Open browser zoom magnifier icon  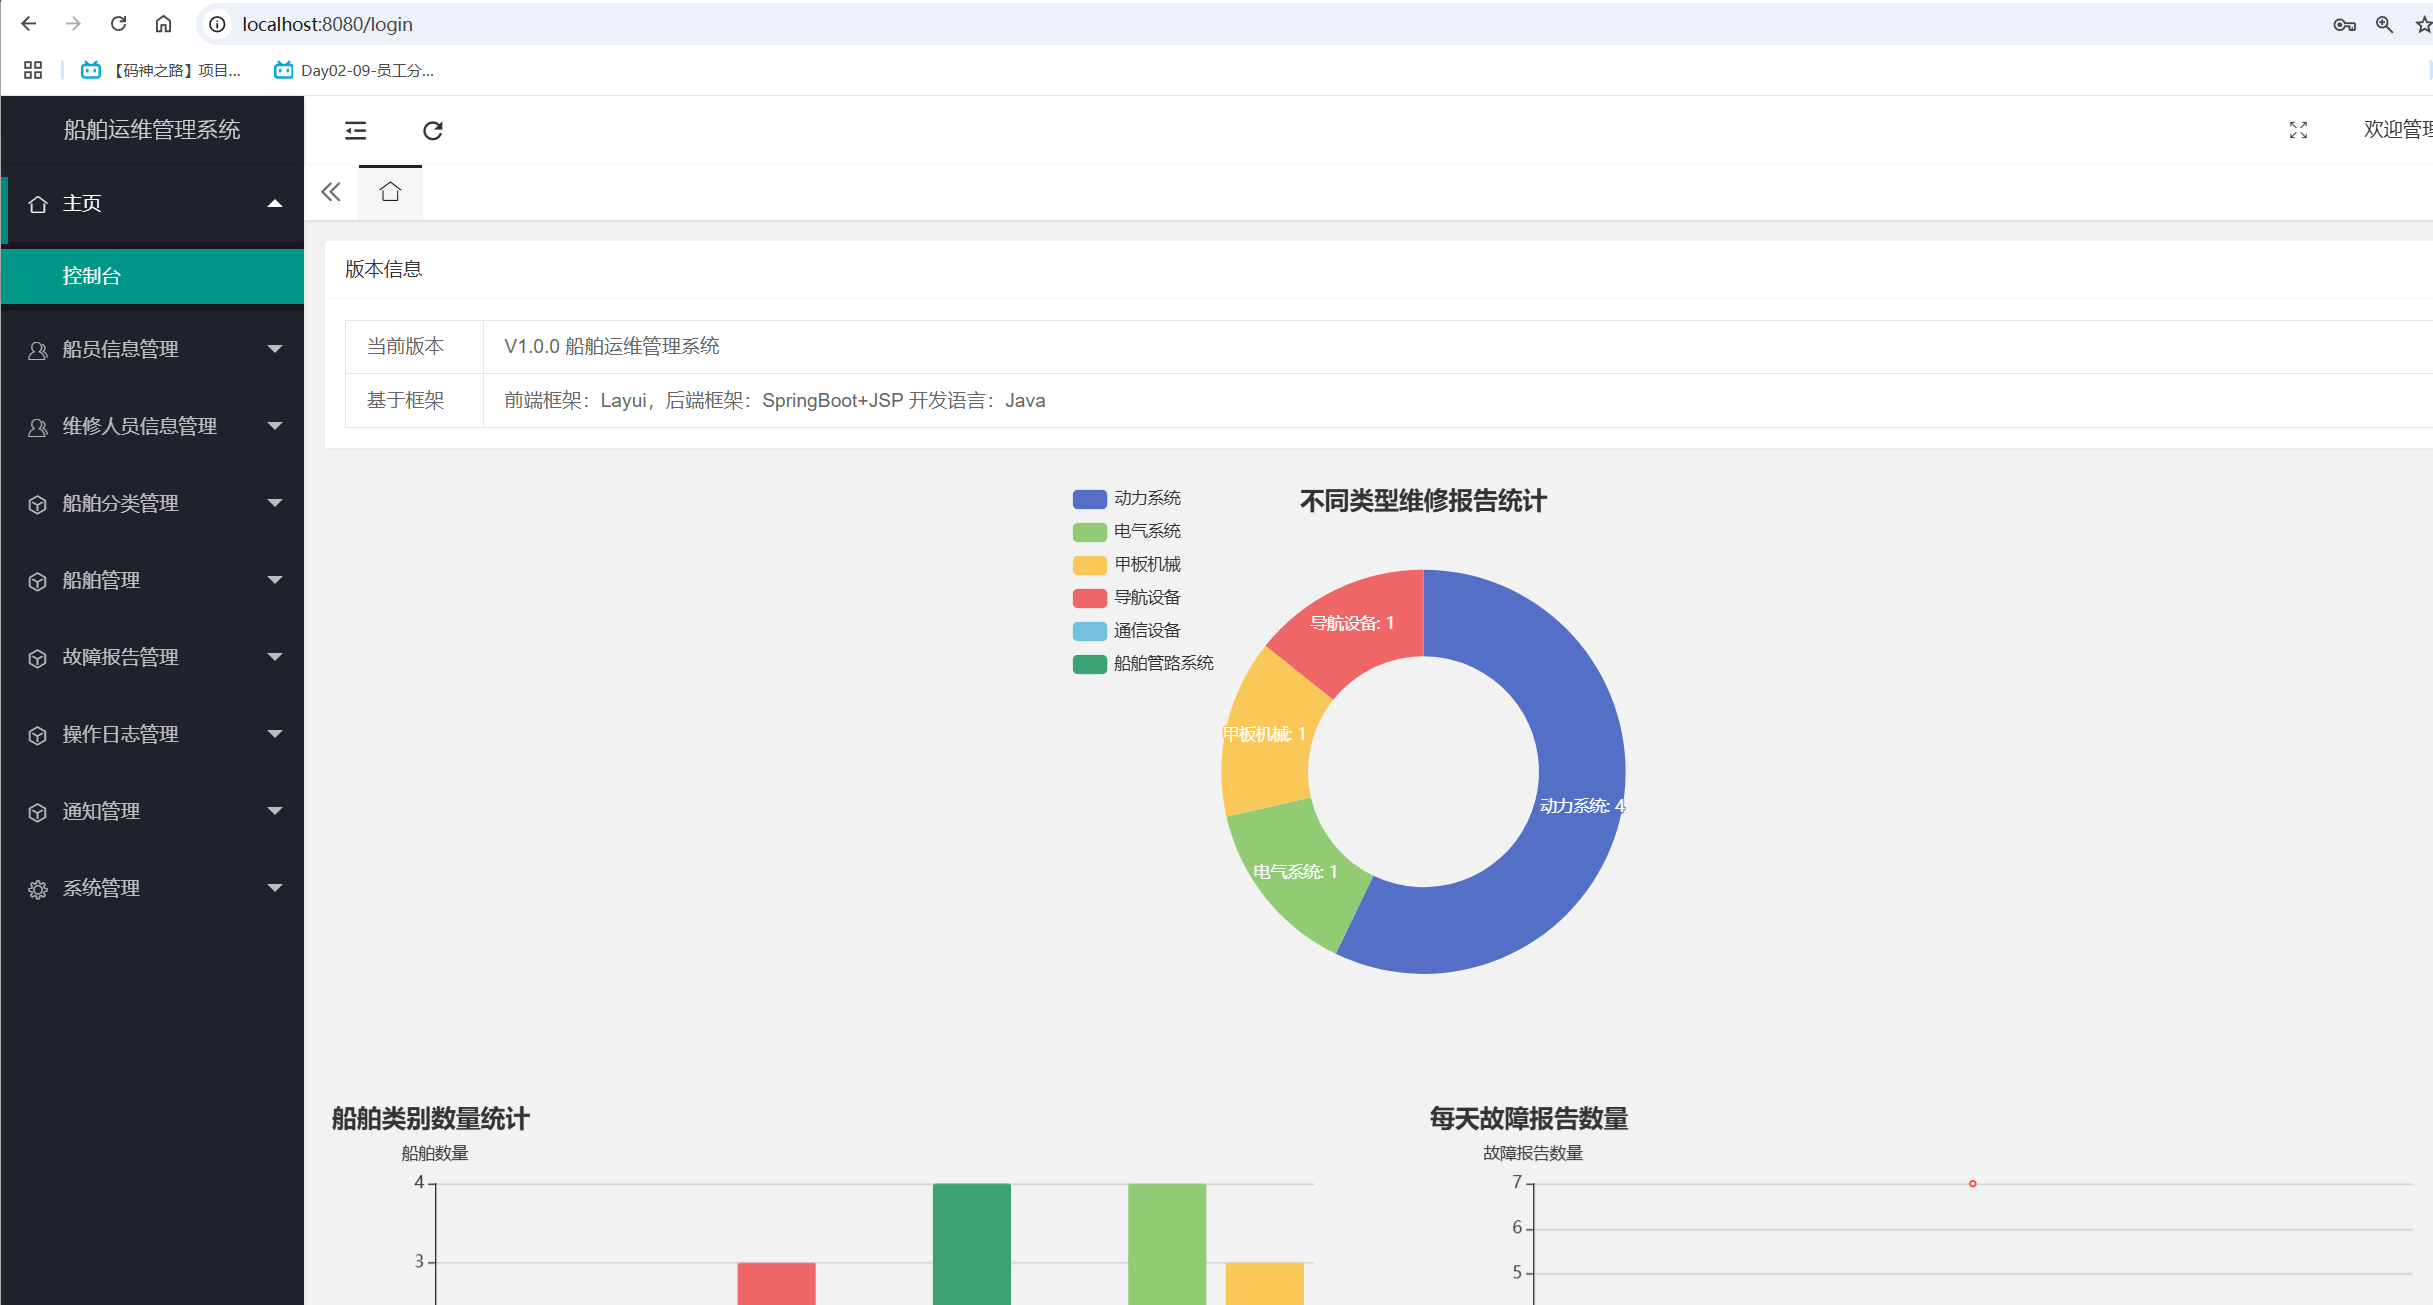[x=2384, y=25]
